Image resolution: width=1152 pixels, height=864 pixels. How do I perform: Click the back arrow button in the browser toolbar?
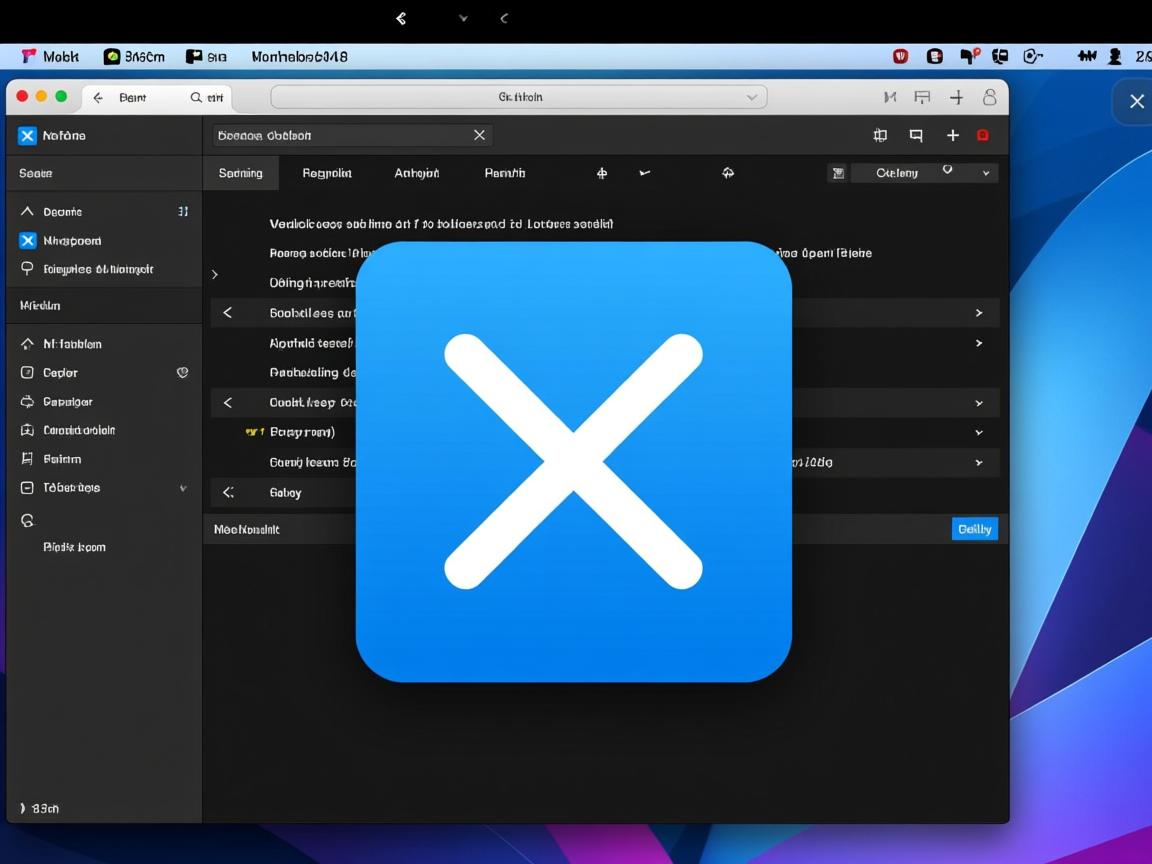(98, 97)
